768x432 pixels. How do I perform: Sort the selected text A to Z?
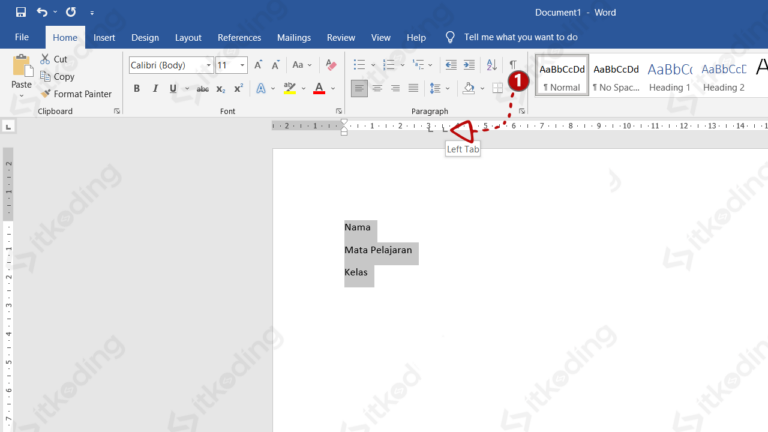click(491, 65)
